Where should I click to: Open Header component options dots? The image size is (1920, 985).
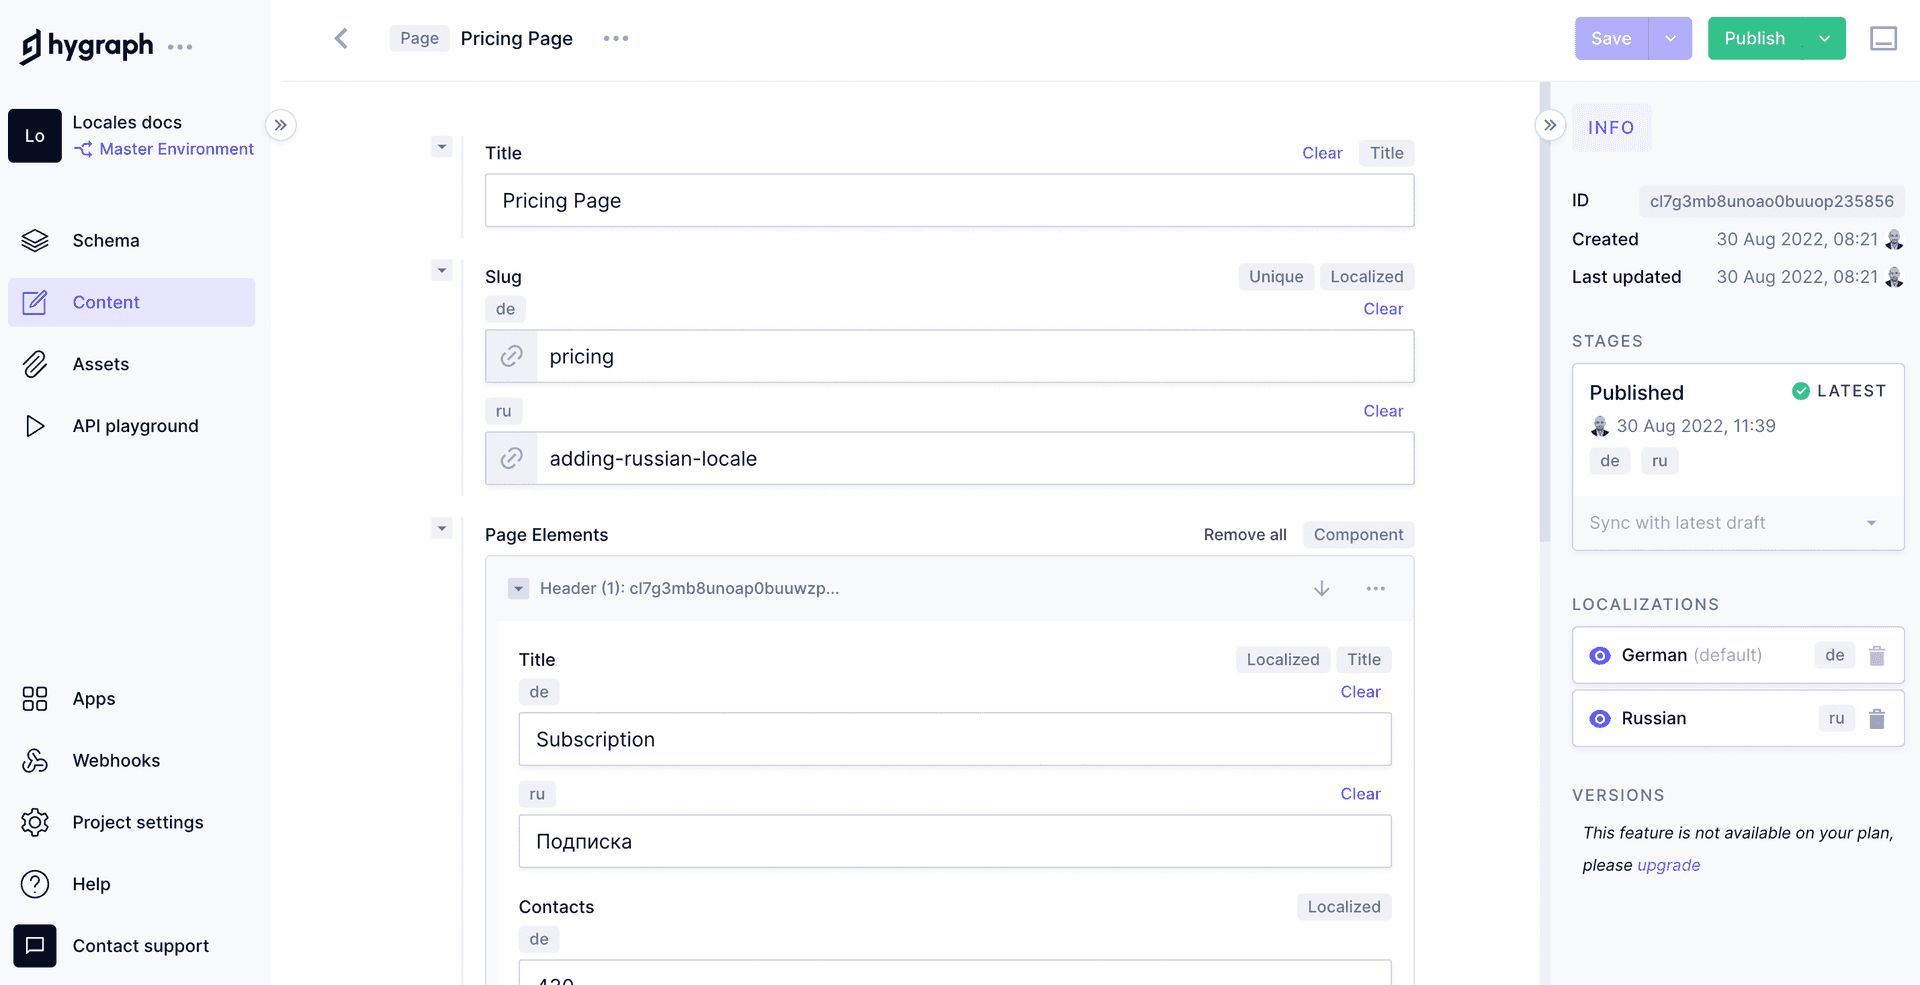(1376, 588)
